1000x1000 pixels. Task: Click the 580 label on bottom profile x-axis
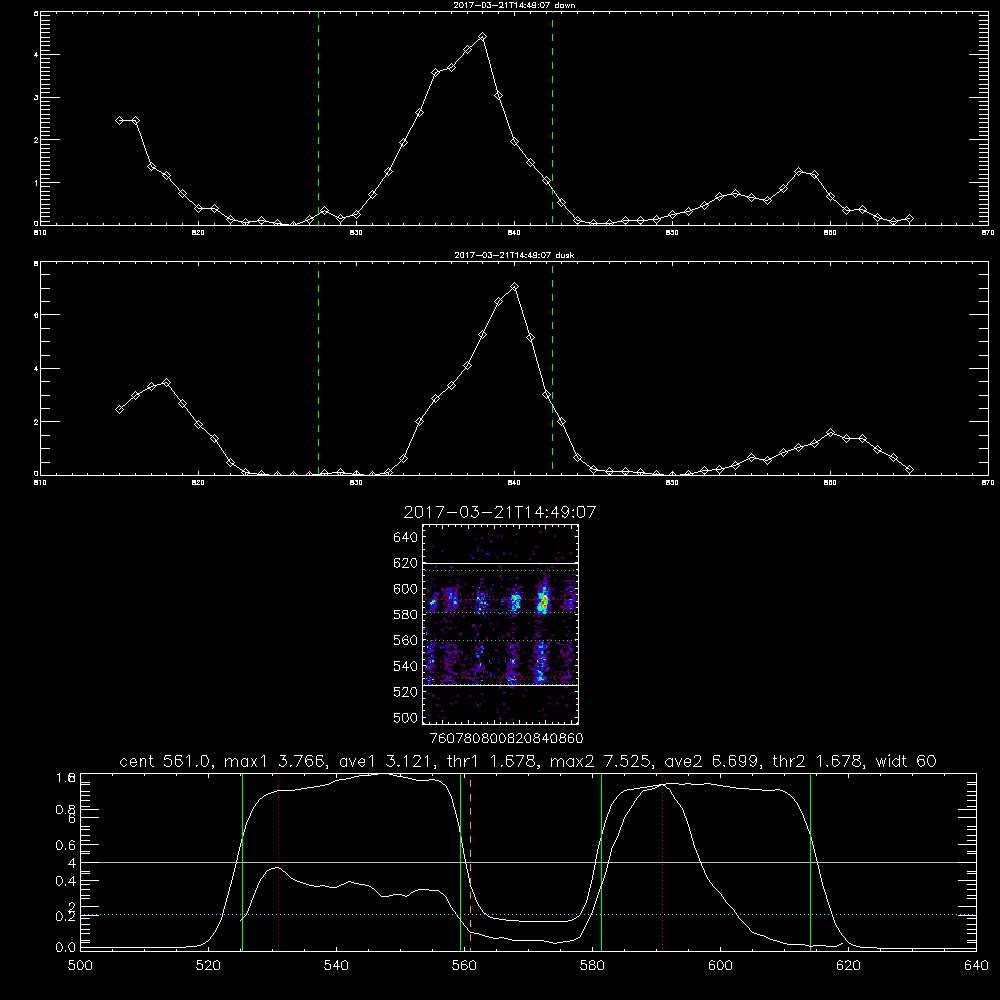coord(592,966)
